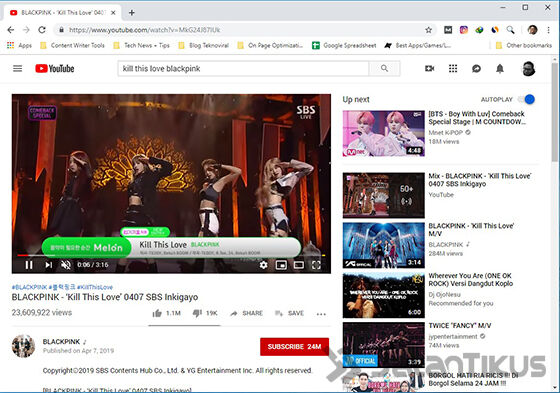Reload the page
The height and width of the screenshot is (393, 560).
pos(42,30)
